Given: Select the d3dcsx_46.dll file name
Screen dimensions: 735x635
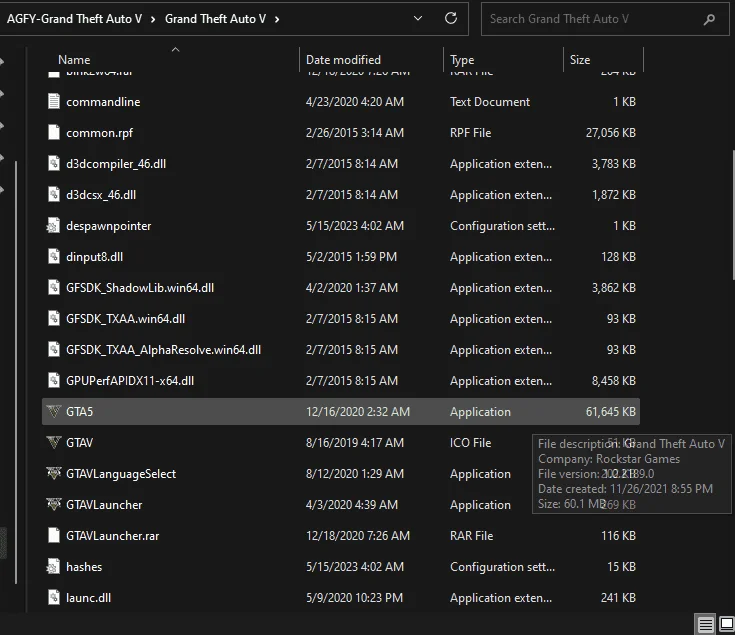Looking at the screenshot, I should [101, 194].
